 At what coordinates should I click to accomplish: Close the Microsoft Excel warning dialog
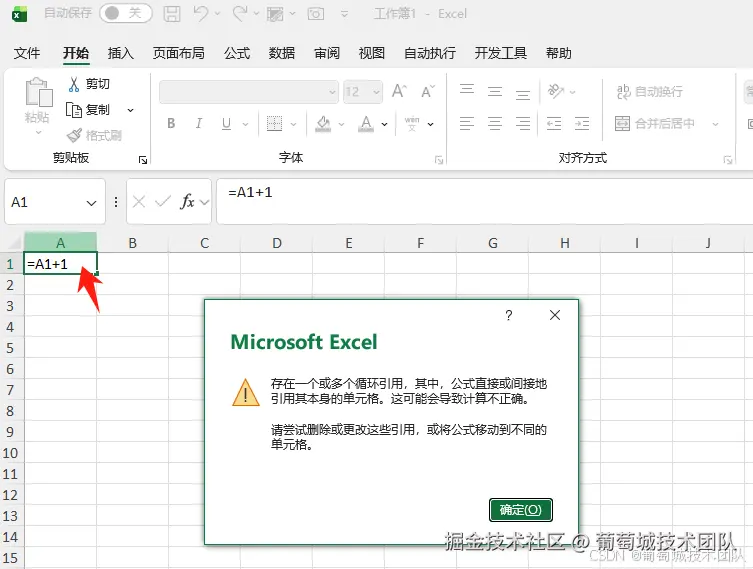(x=555, y=315)
